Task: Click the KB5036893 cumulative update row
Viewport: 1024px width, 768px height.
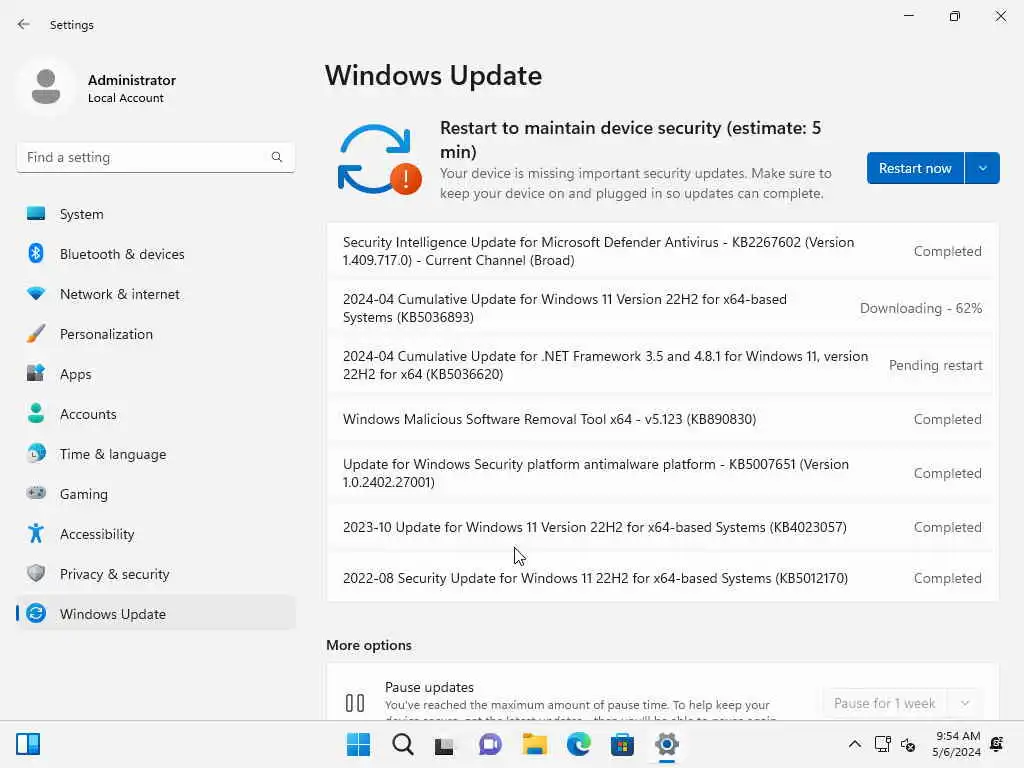Action: pos(662,308)
